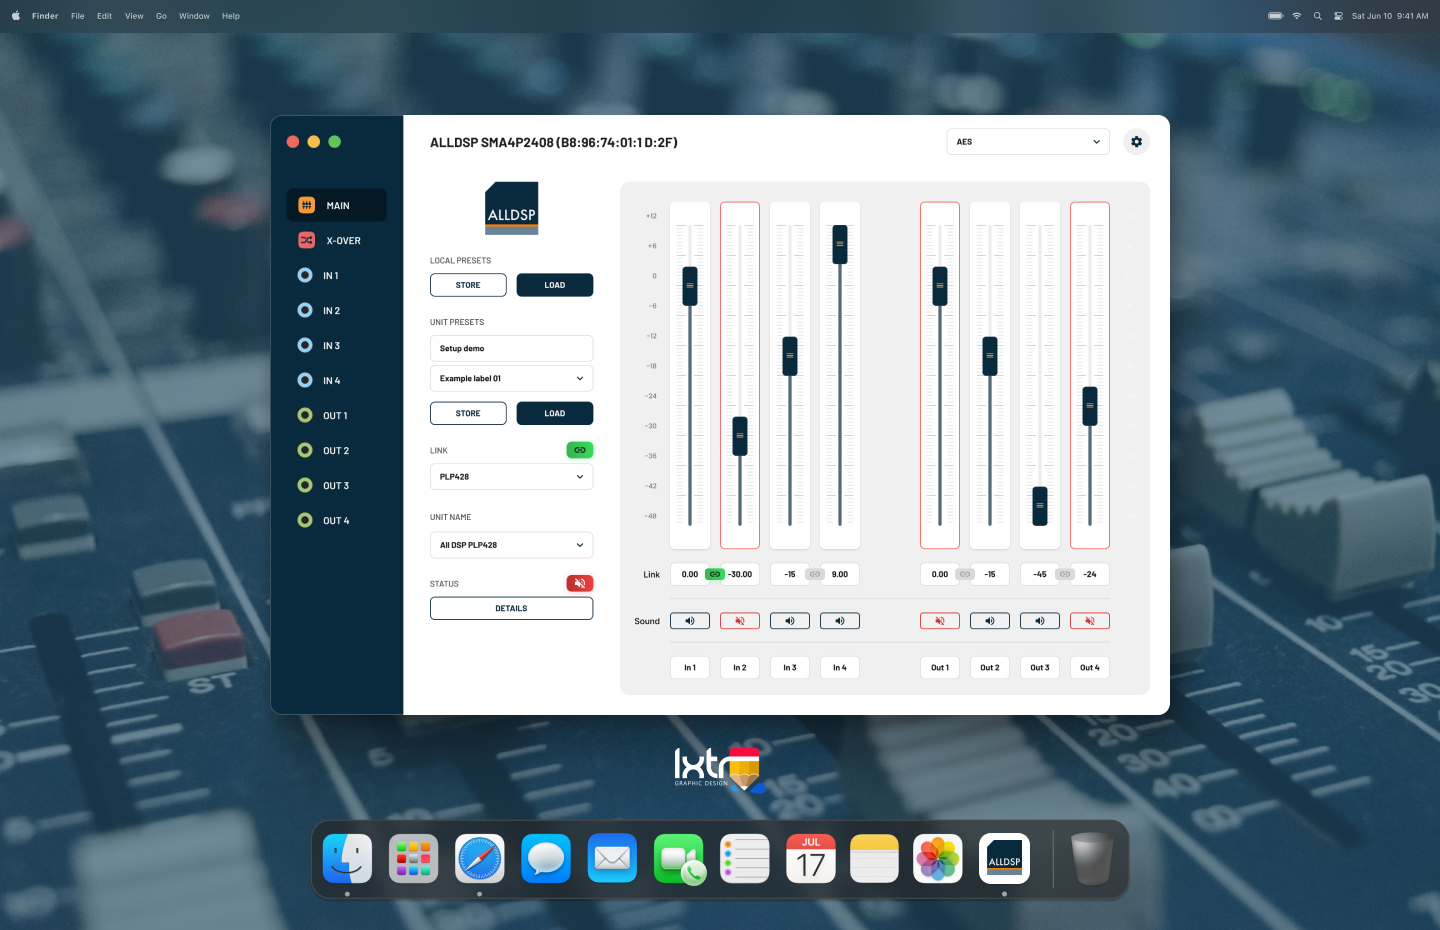
Task: Open Safari from the Dock
Action: click(480, 859)
